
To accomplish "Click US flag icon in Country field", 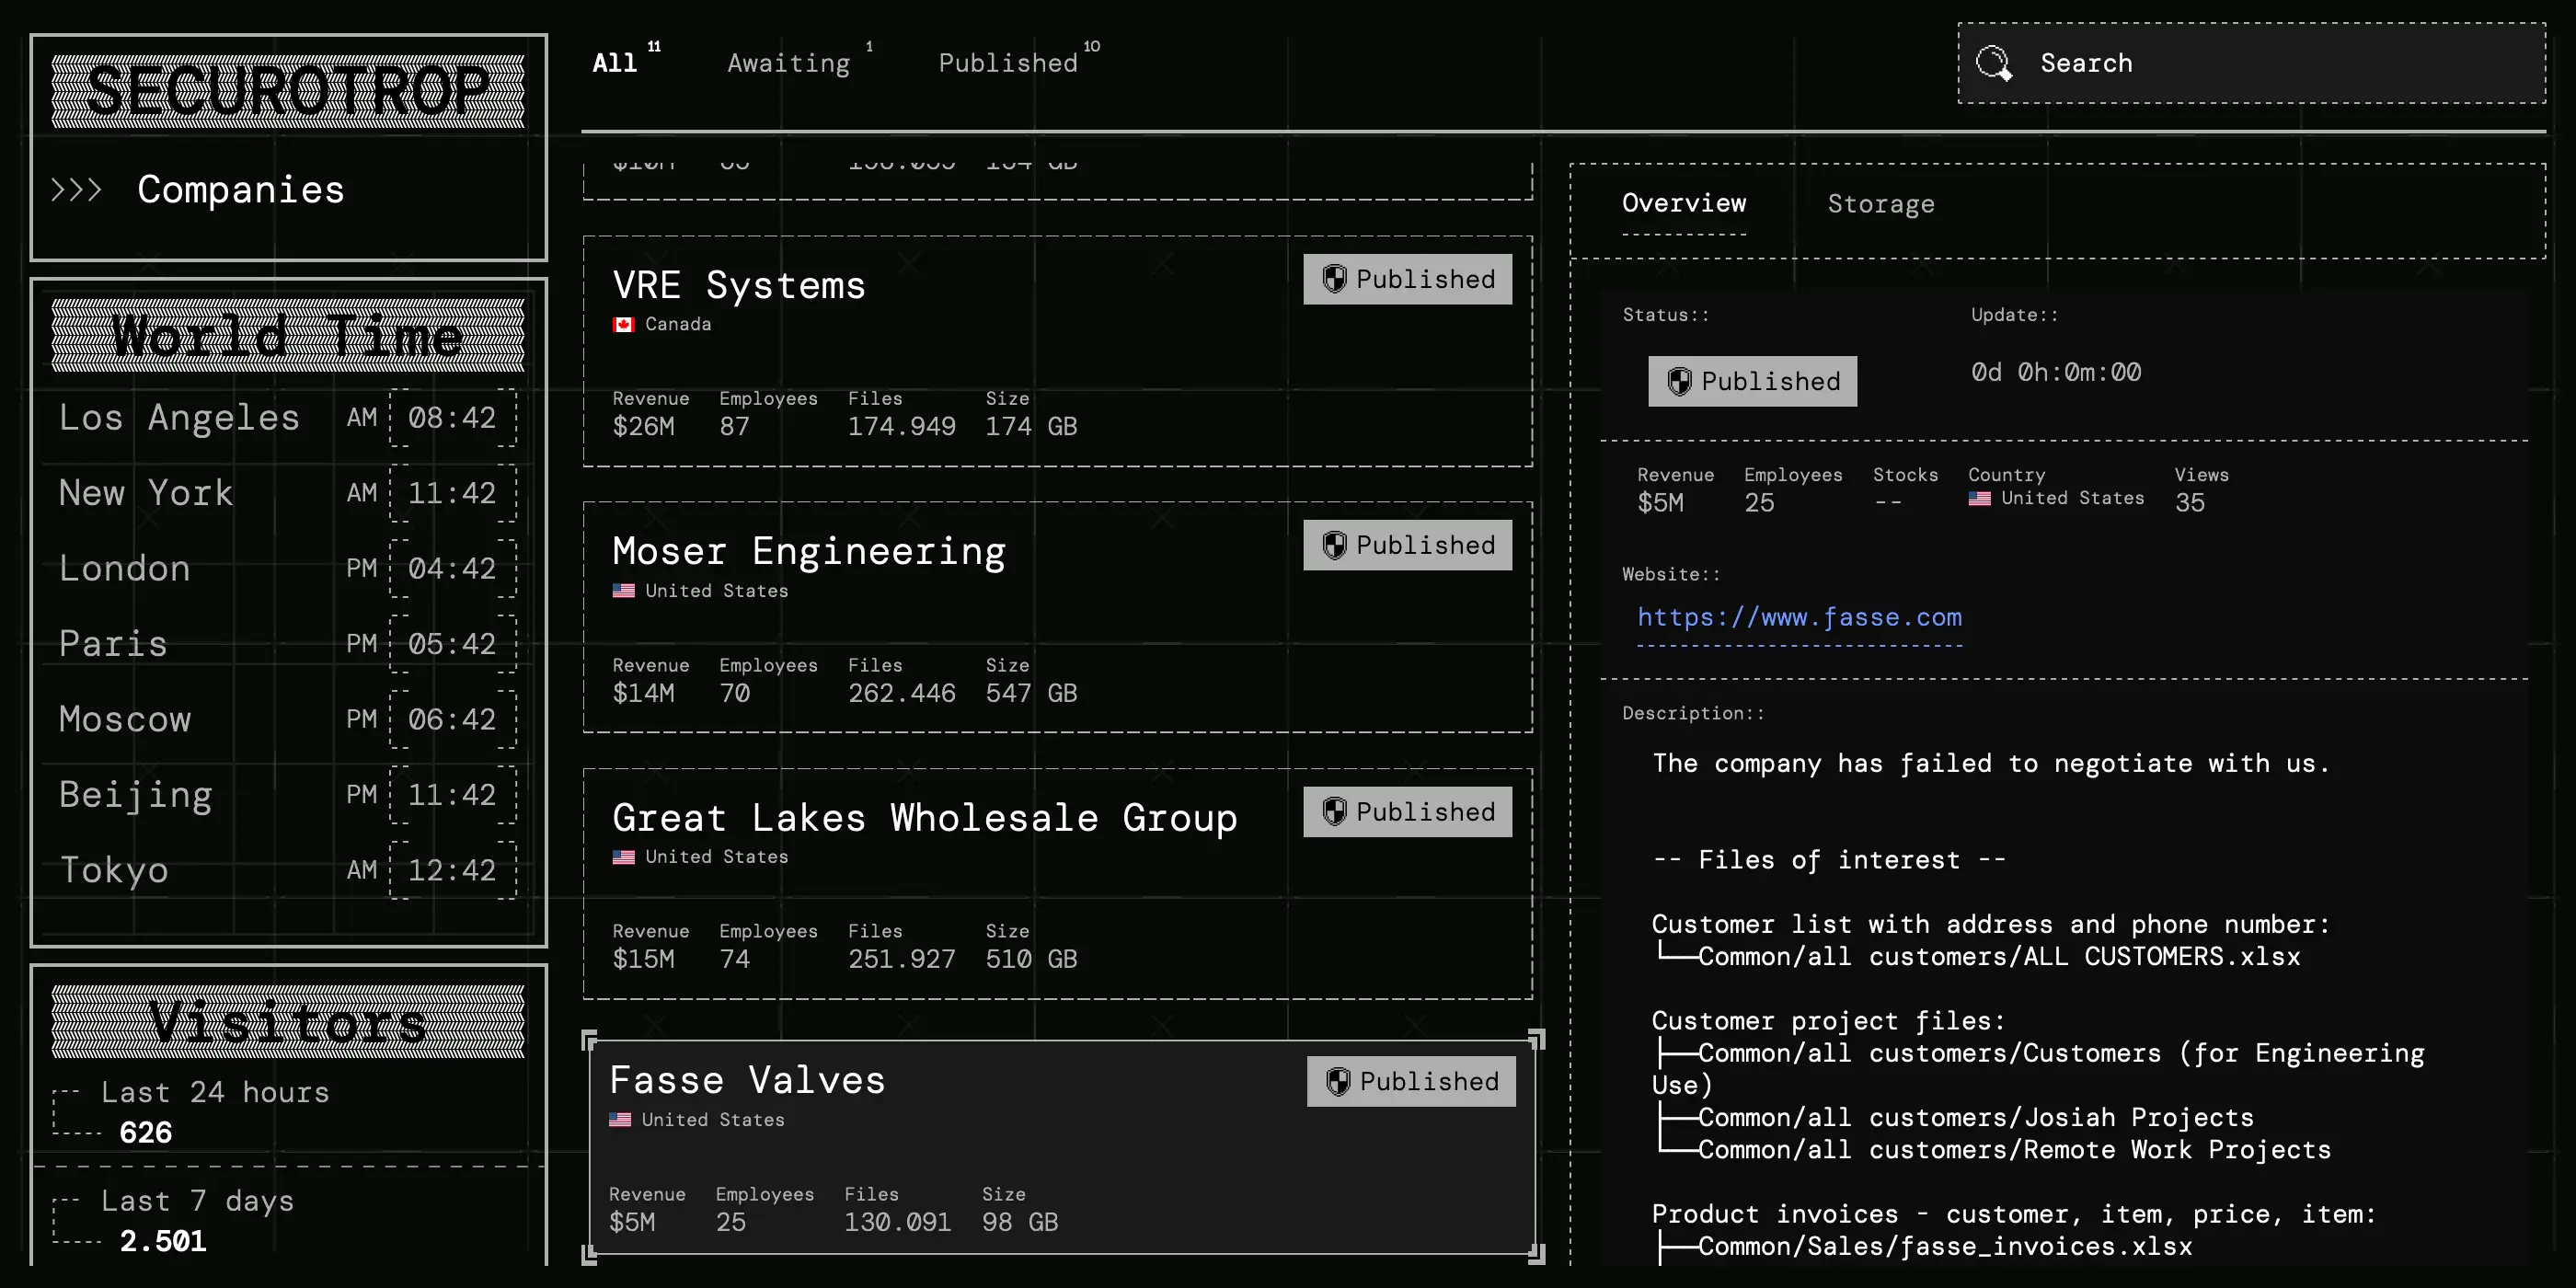I will tap(1979, 498).
